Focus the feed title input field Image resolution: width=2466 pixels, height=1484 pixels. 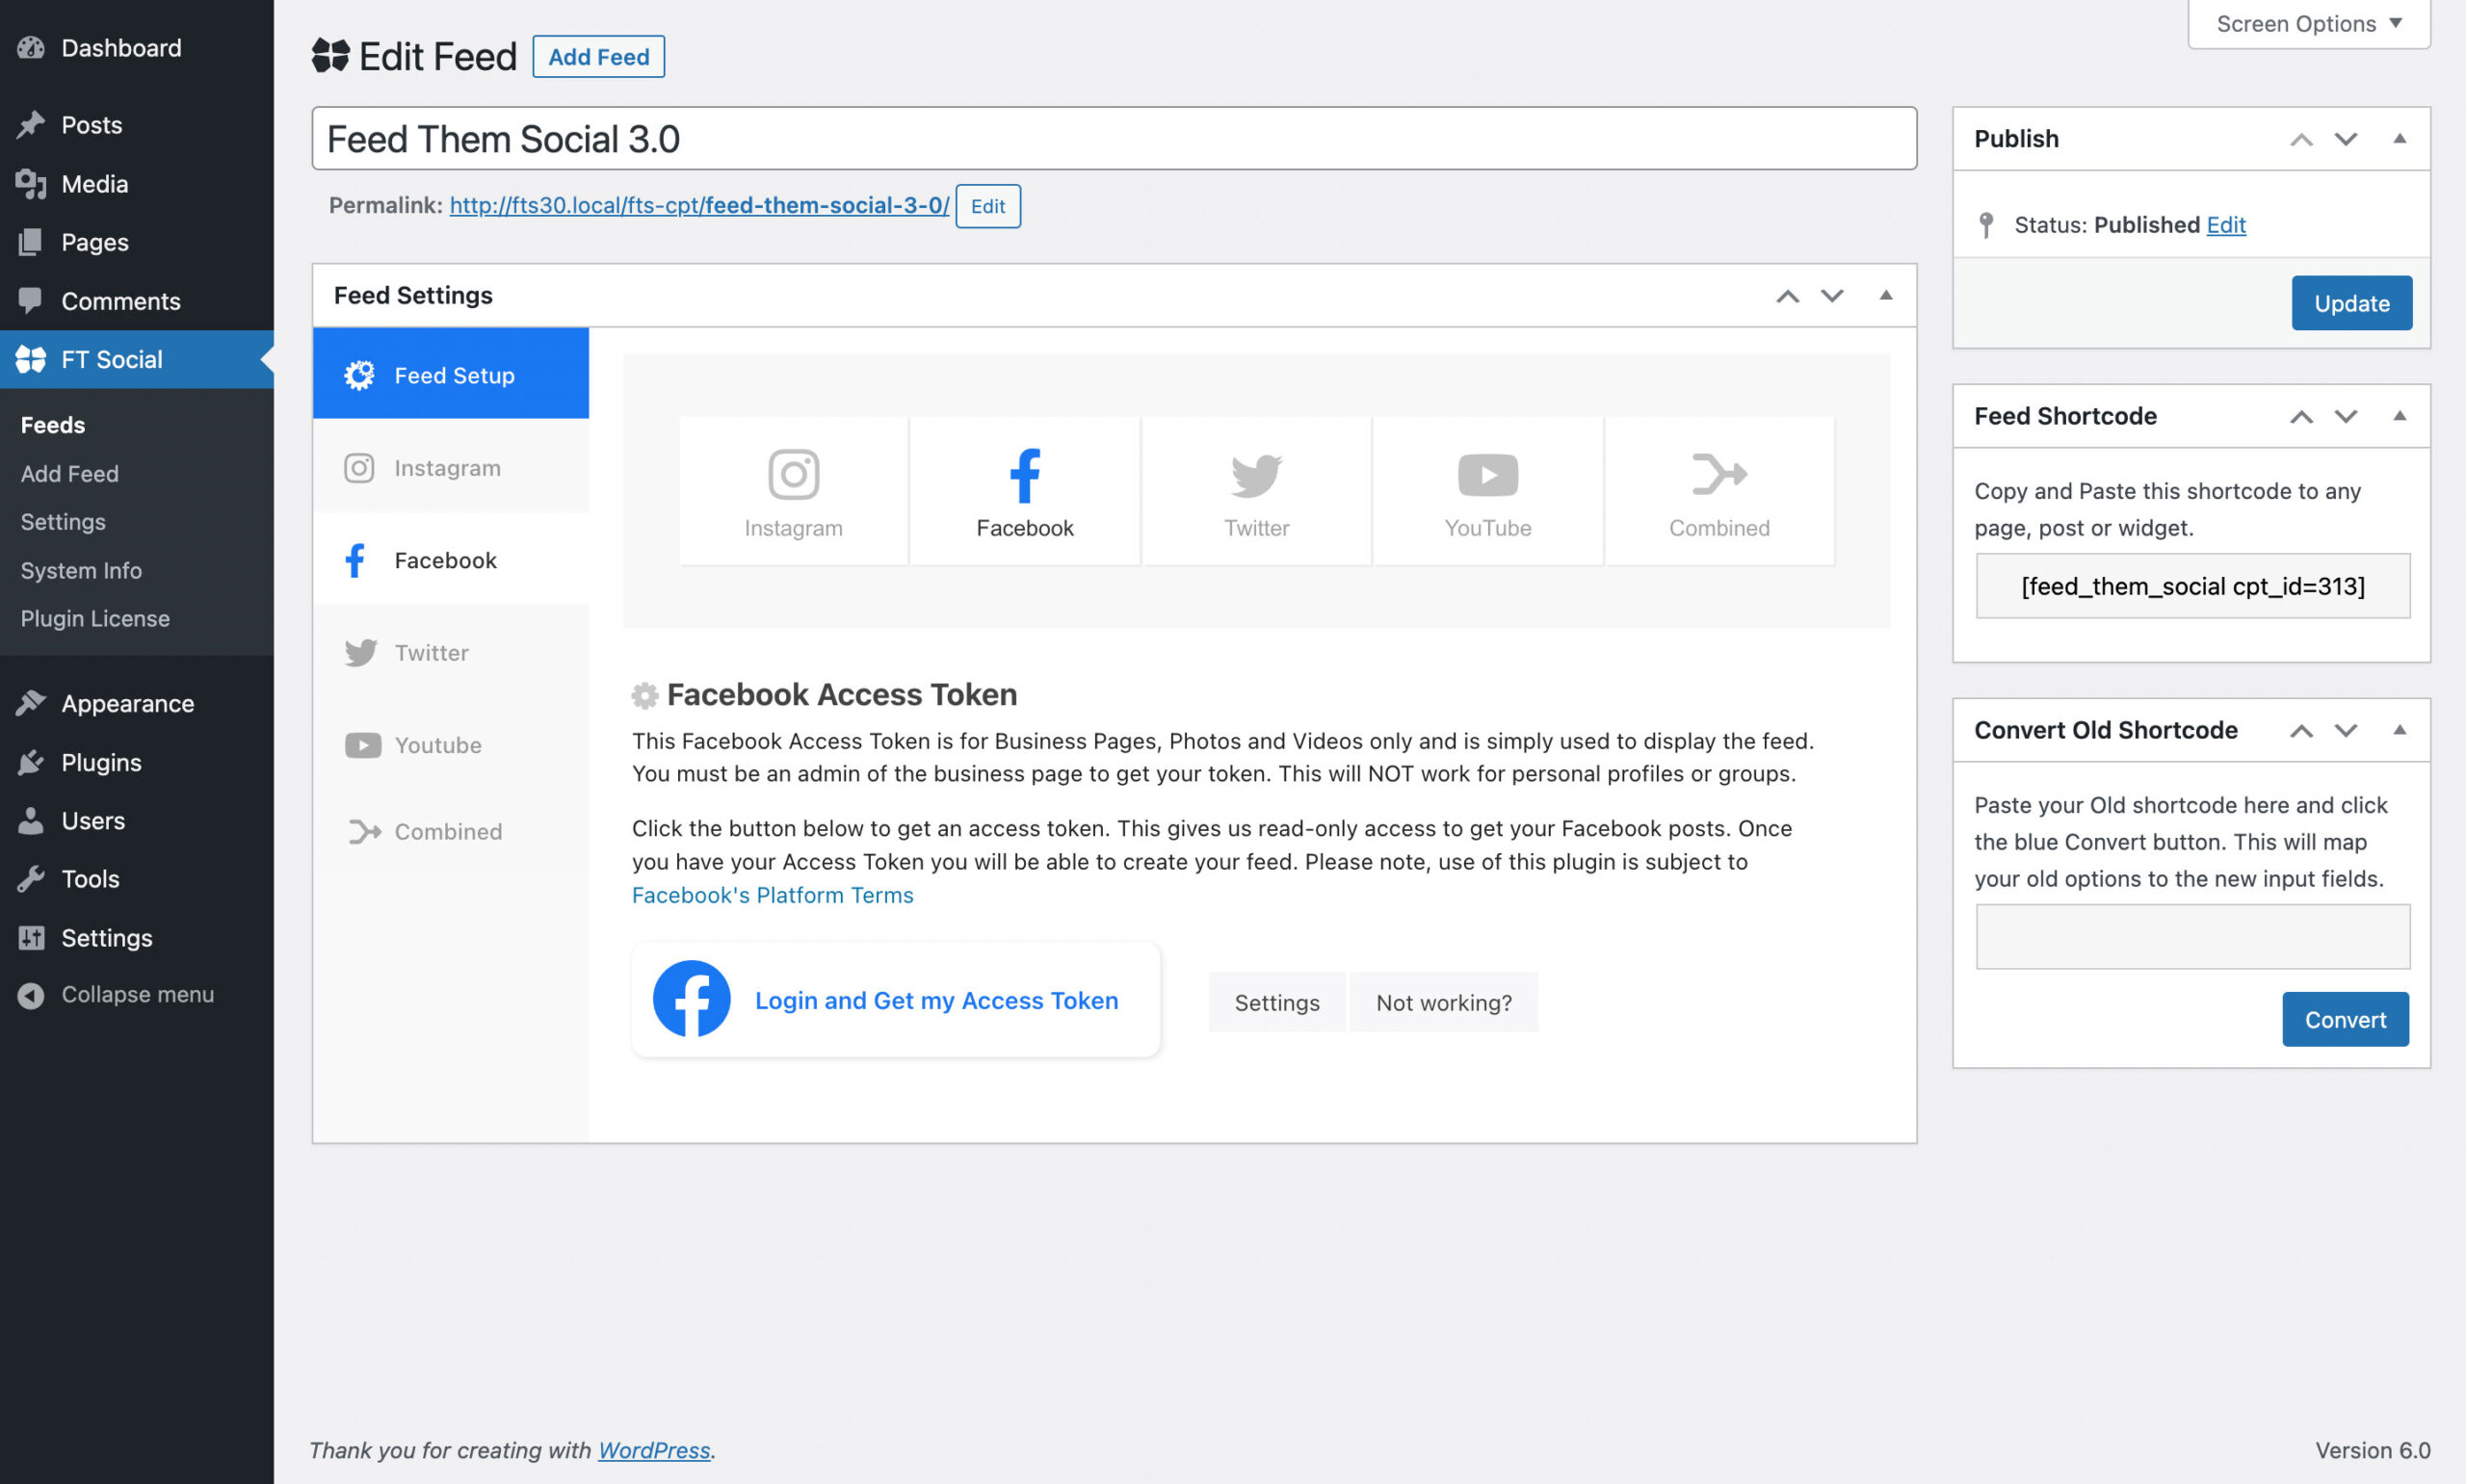pos(1114,138)
